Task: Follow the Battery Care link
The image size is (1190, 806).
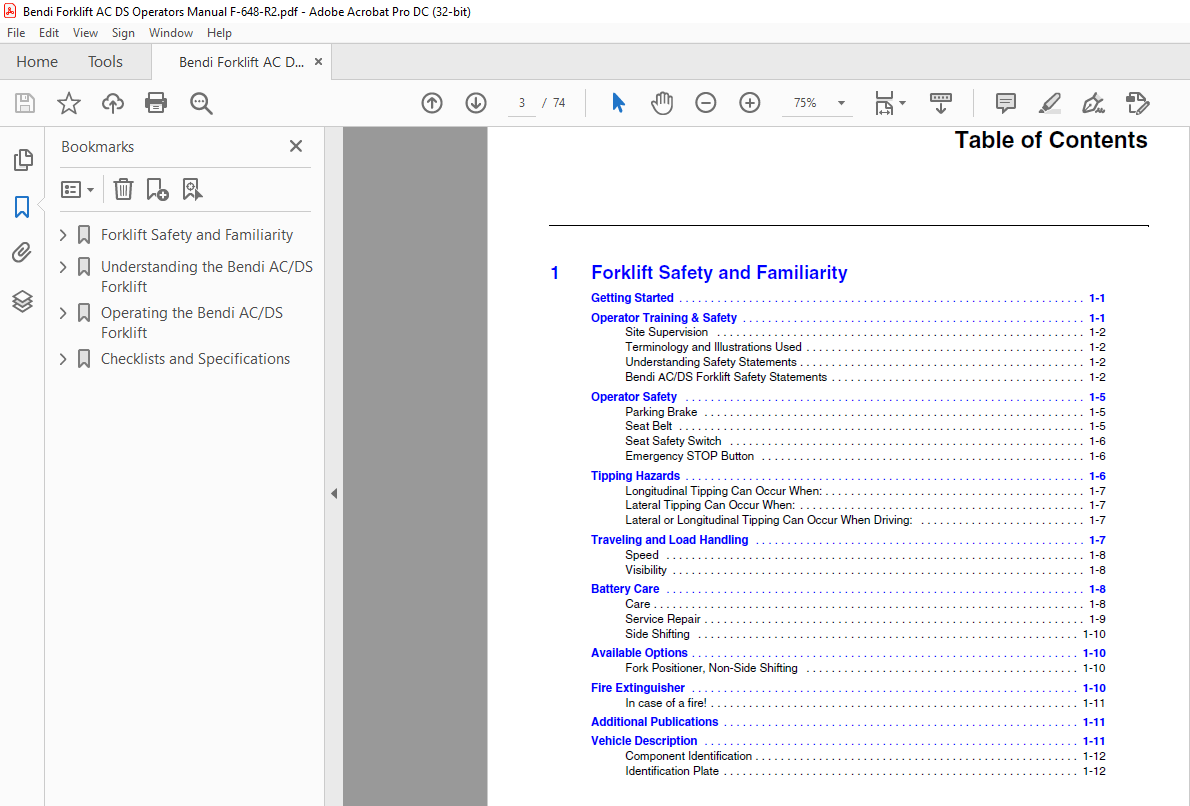Action: (625, 589)
